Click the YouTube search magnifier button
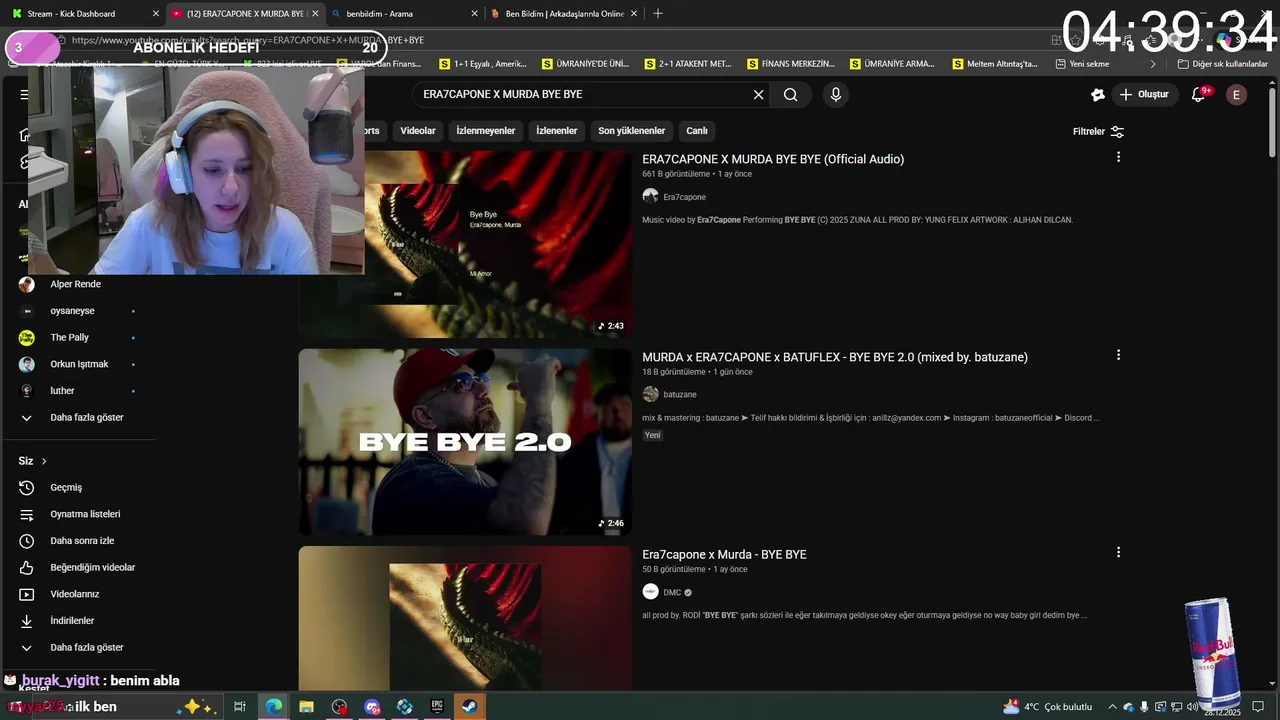The image size is (1280, 720). (790, 95)
